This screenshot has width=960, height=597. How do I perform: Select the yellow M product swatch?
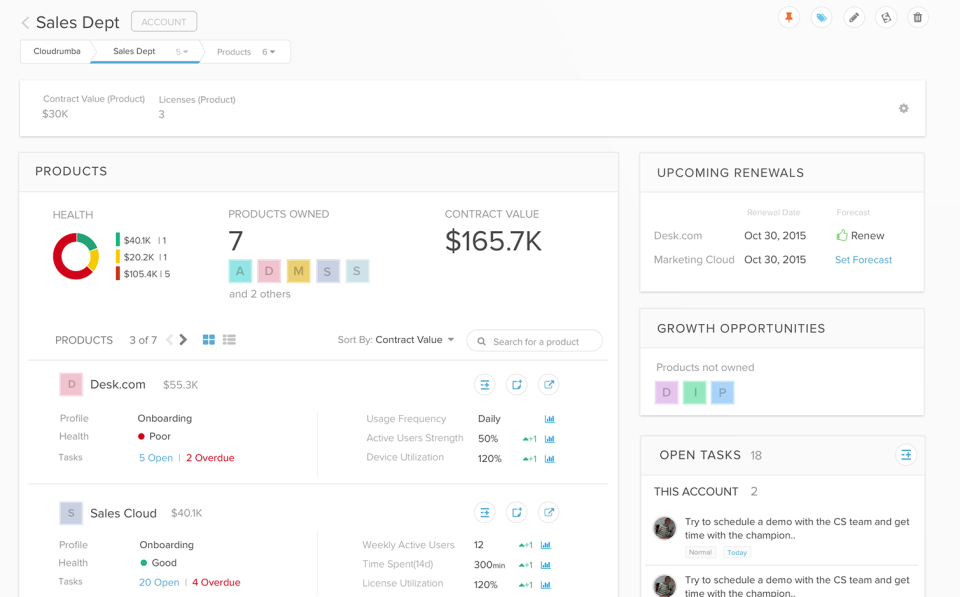(298, 271)
